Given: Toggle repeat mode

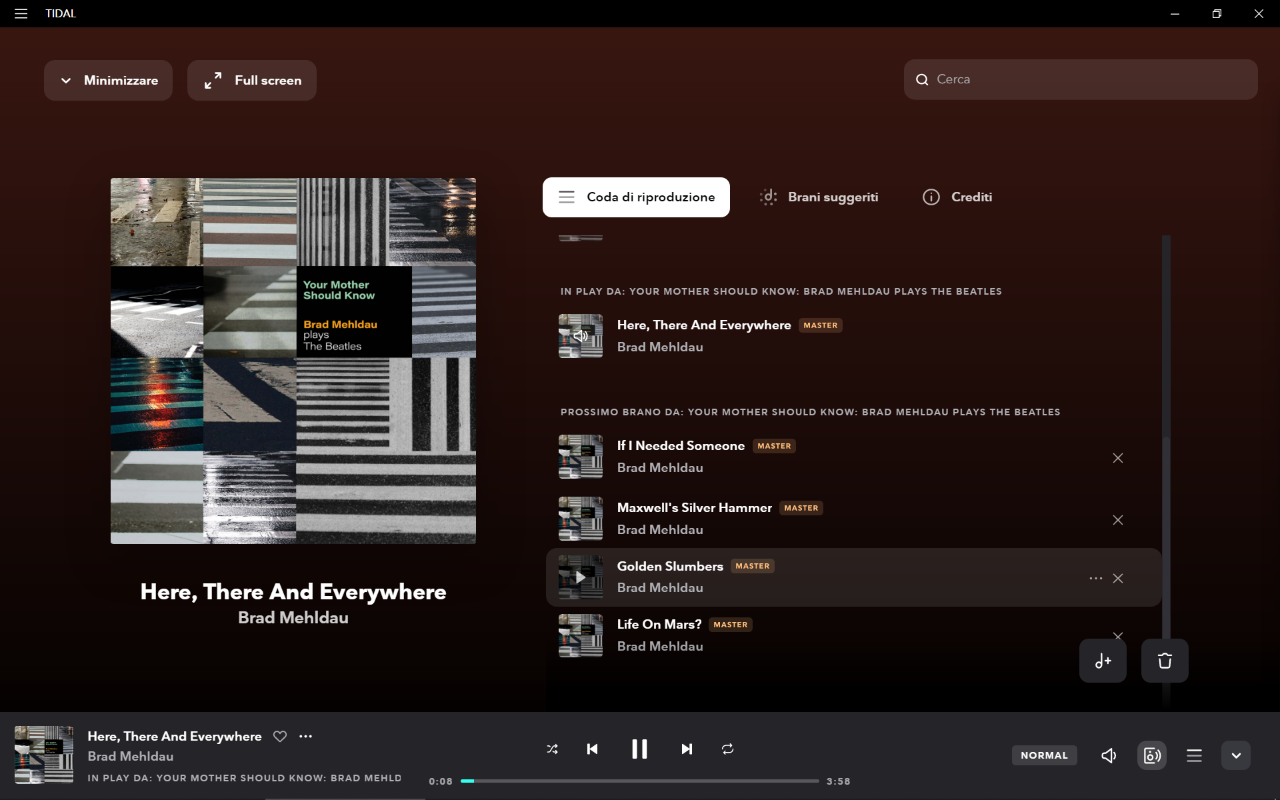Looking at the screenshot, I should click(728, 749).
